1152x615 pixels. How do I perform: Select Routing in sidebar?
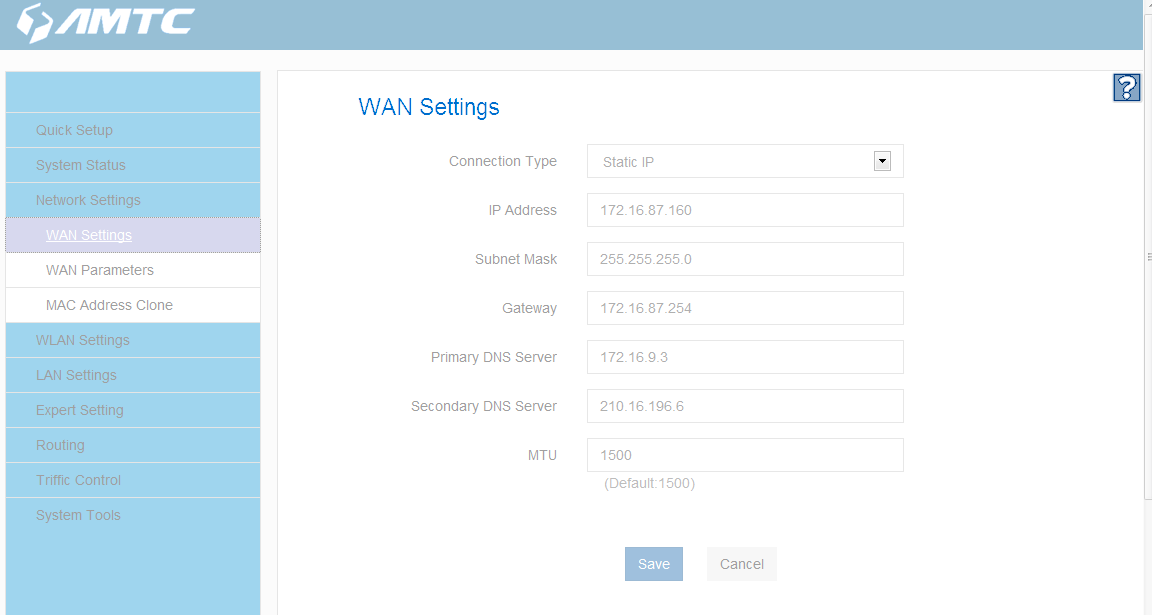tap(133, 445)
